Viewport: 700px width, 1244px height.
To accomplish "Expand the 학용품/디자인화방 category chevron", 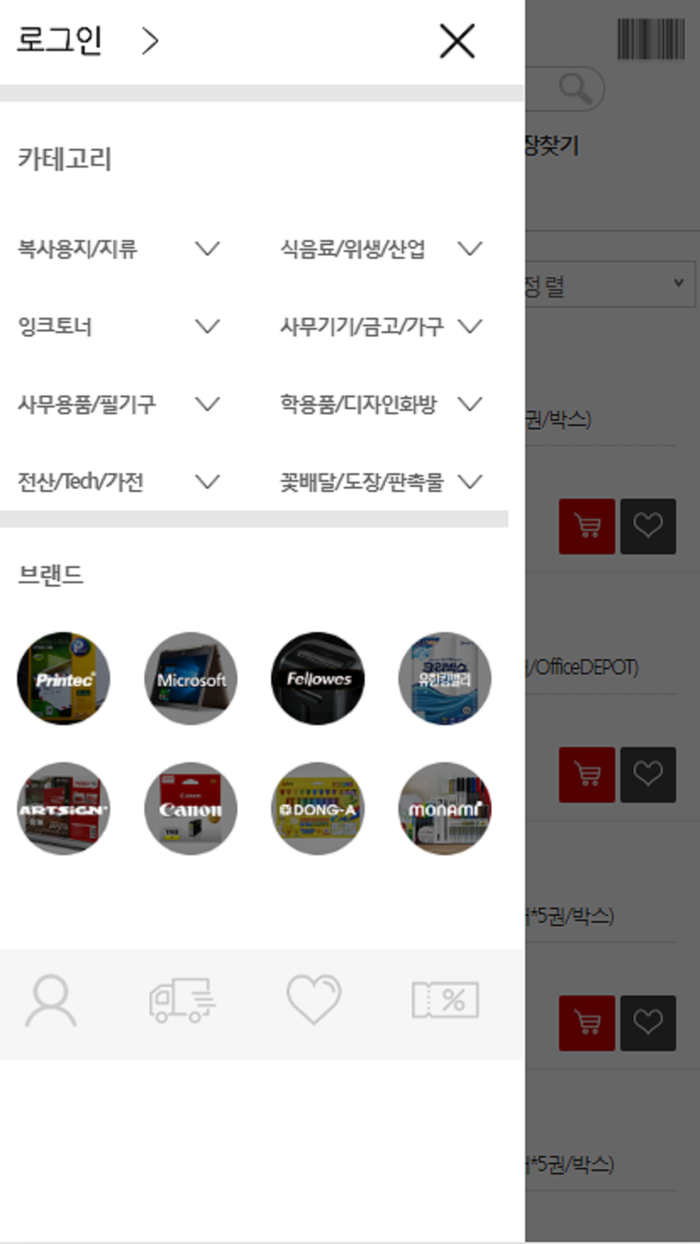I will point(470,404).
